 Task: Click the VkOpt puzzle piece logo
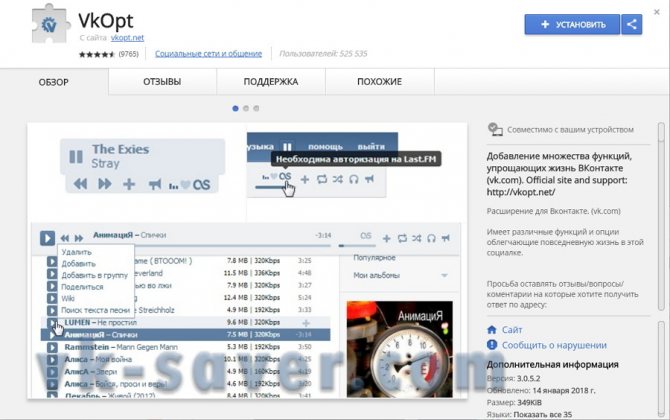[50, 24]
